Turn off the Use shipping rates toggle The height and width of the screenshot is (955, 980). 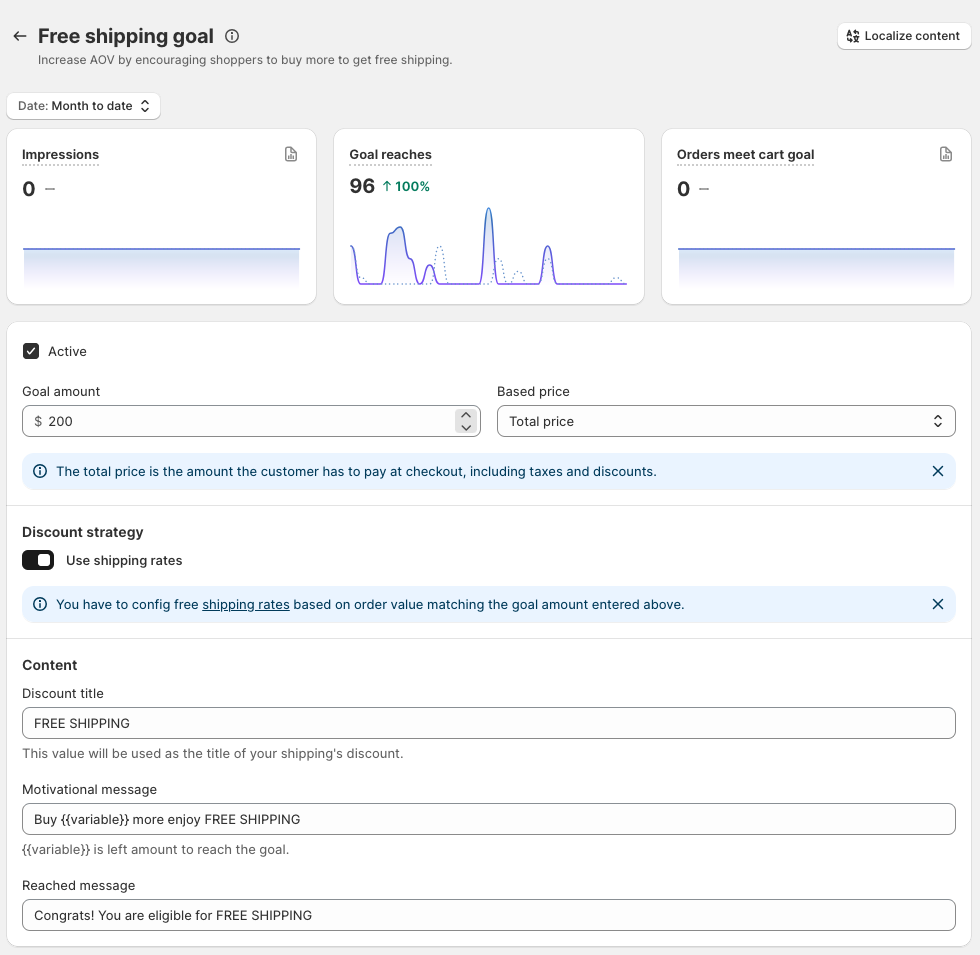(x=38, y=560)
